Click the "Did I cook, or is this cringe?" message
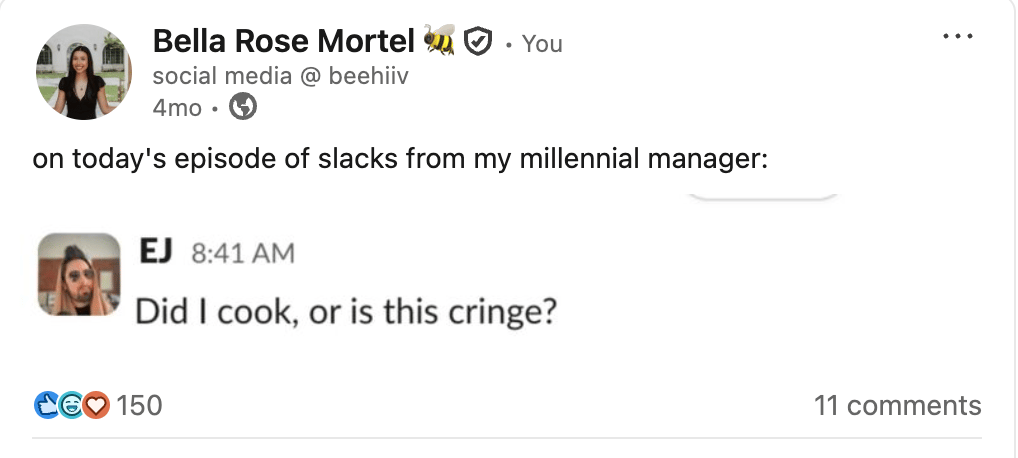Image resolution: width=1018 pixels, height=458 pixels. [345, 311]
